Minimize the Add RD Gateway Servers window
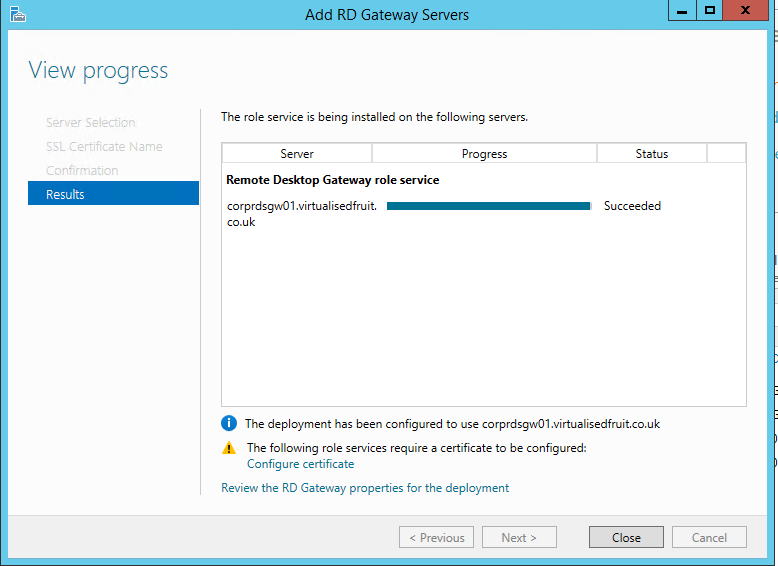This screenshot has height=566, width=778. point(681,10)
